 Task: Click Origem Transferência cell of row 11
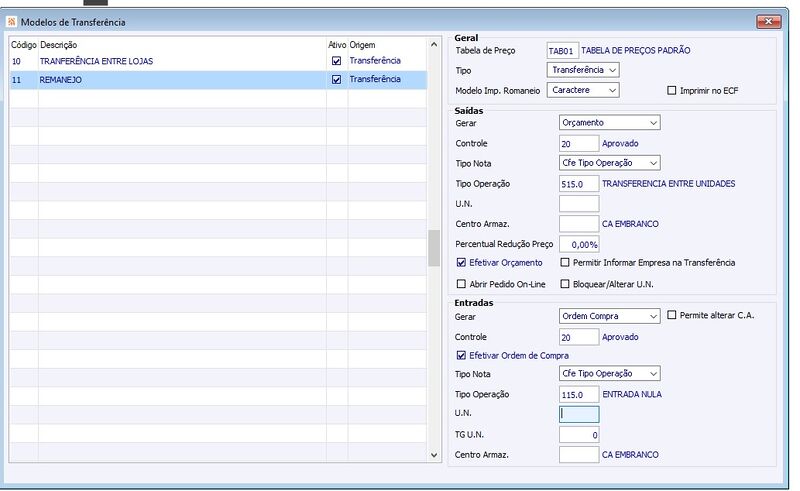[375, 79]
